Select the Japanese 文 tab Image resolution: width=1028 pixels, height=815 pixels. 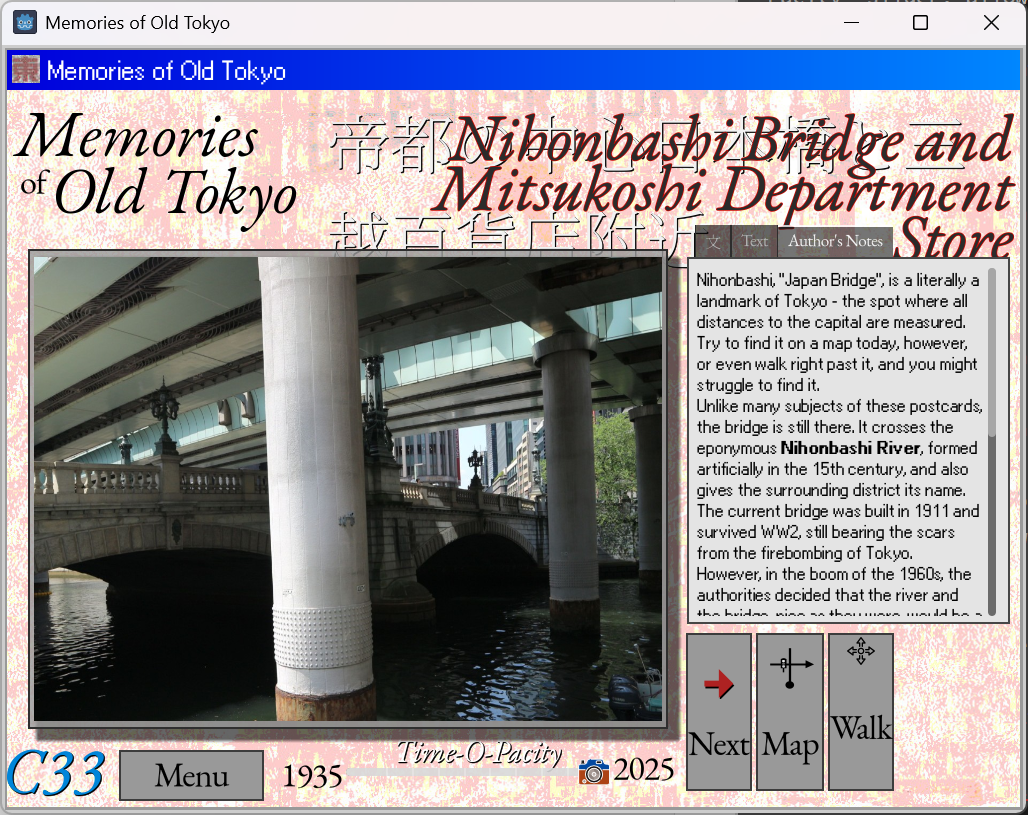714,242
